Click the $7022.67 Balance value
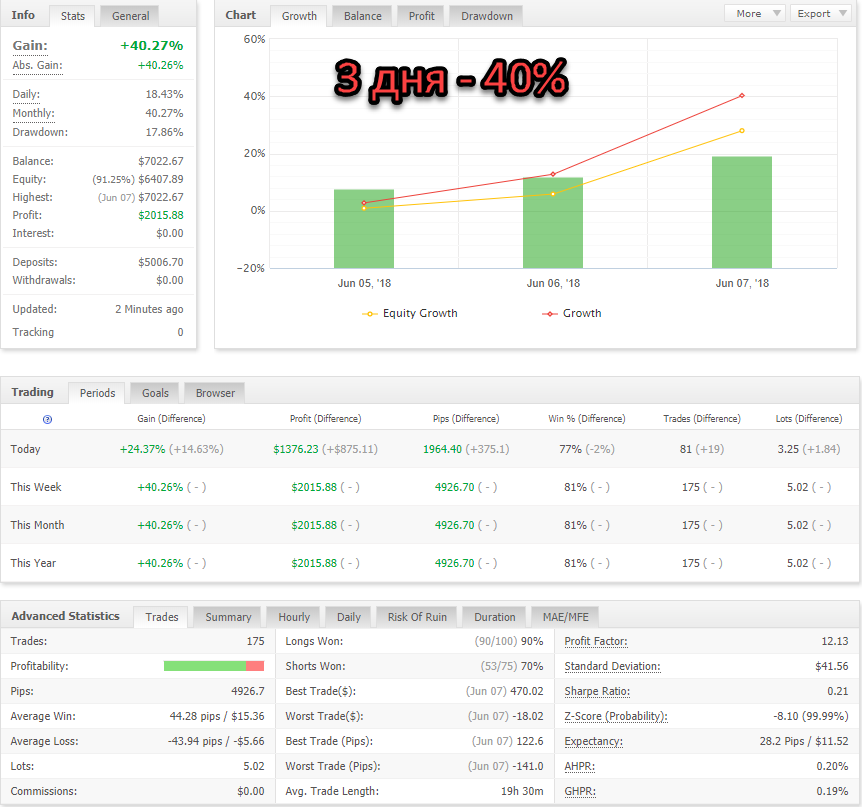 [x=161, y=162]
